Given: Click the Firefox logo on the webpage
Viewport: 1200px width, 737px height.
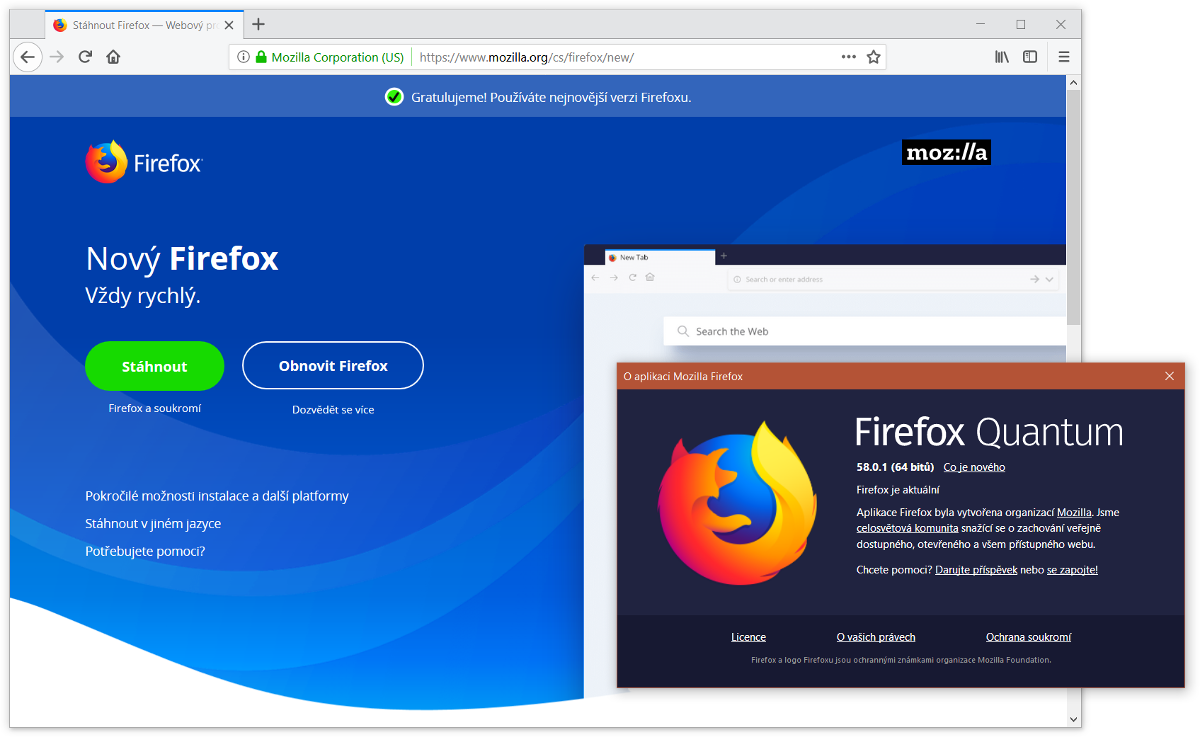Looking at the screenshot, I should point(145,162).
